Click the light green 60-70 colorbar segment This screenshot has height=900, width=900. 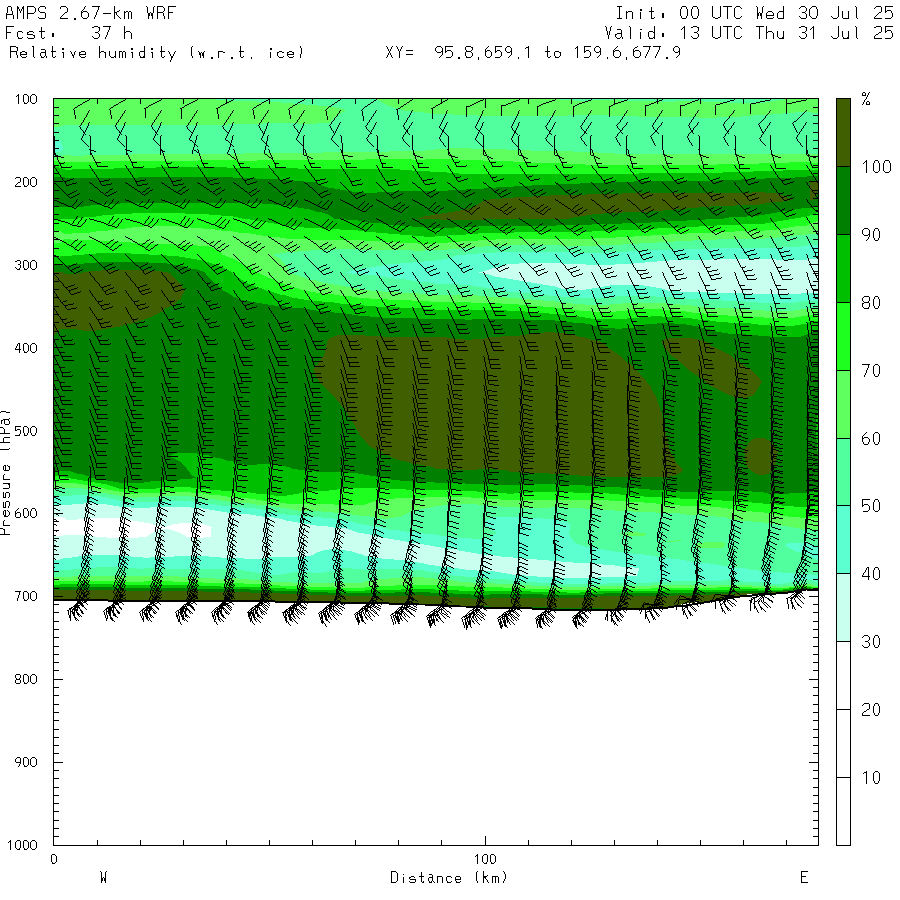[843, 404]
